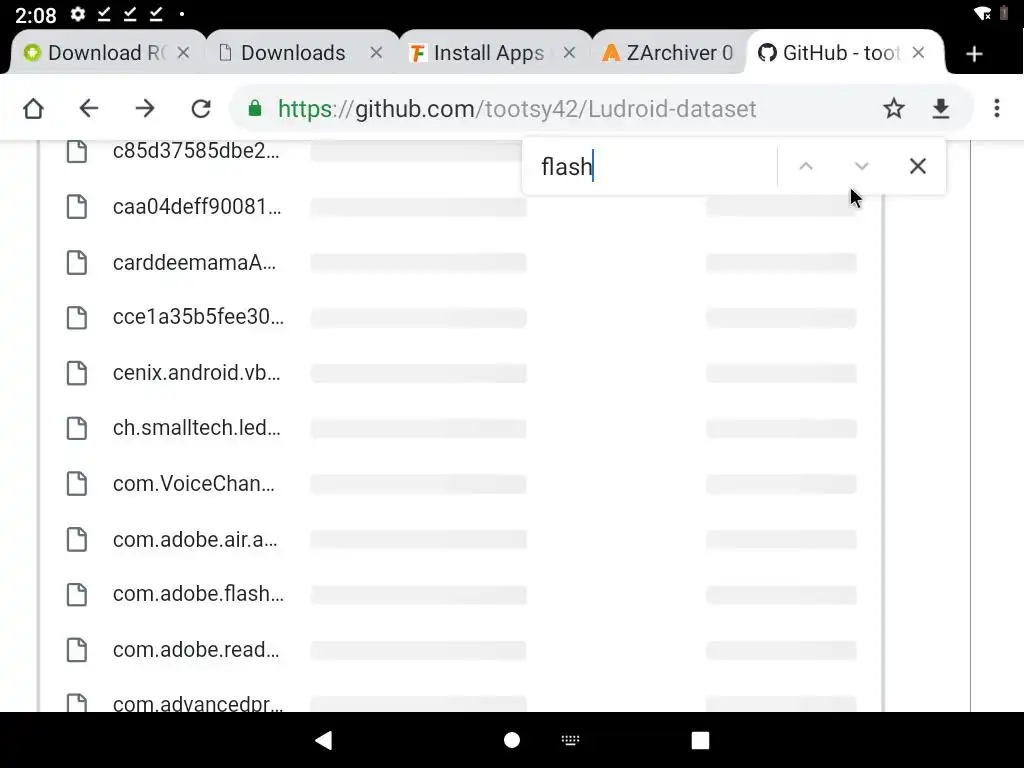Open file com.VoiceChan...
This screenshot has height=768, width=1024.
(x=194, y=484)
